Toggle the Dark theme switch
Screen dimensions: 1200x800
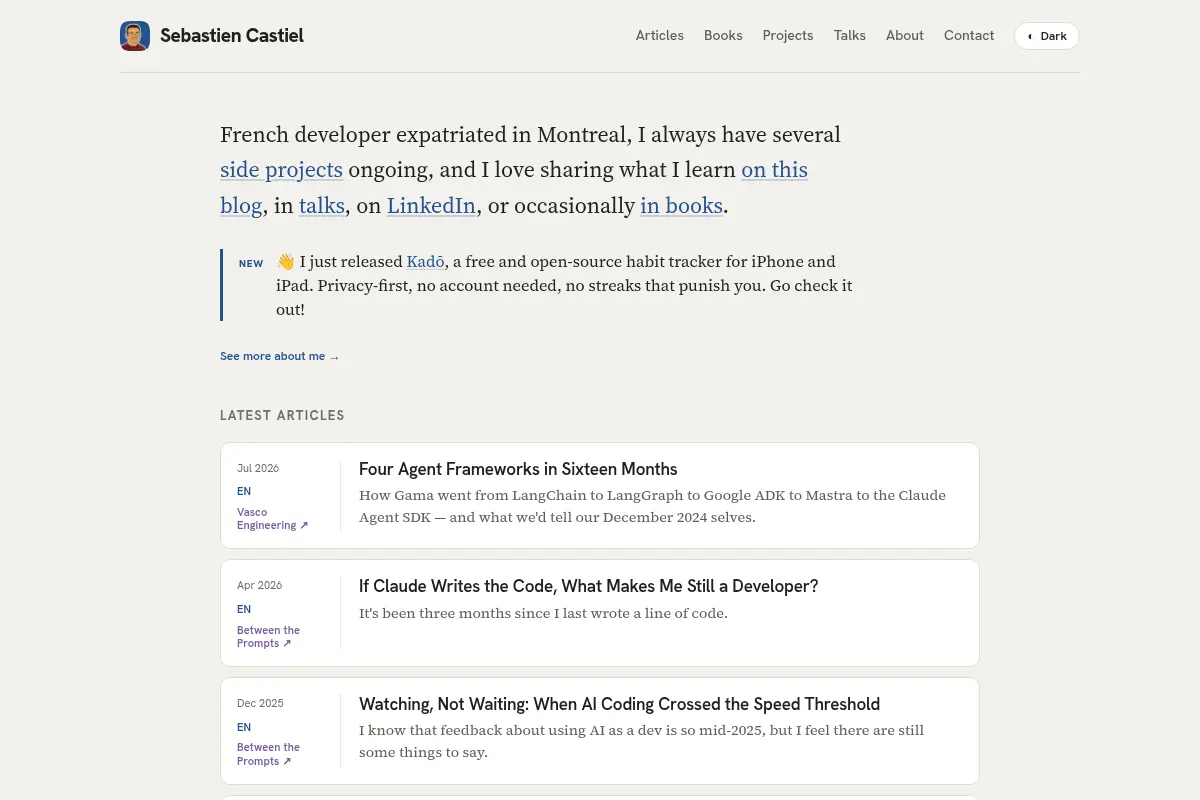[1047, 36]
